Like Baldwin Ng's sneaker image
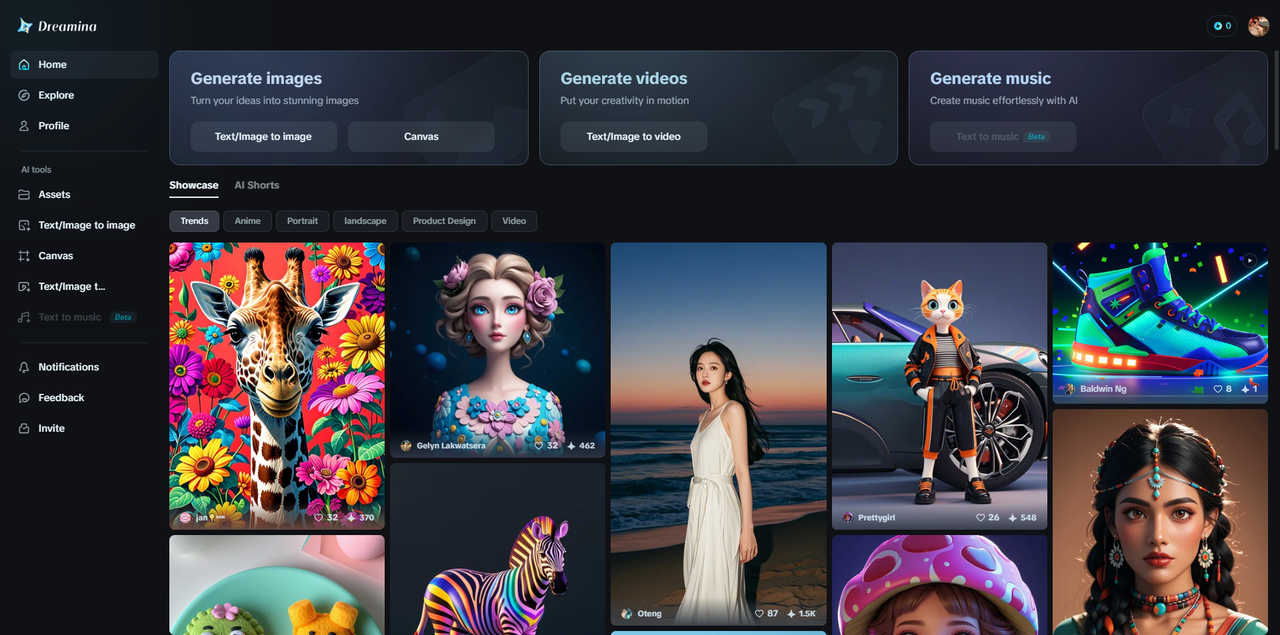 1218,389
